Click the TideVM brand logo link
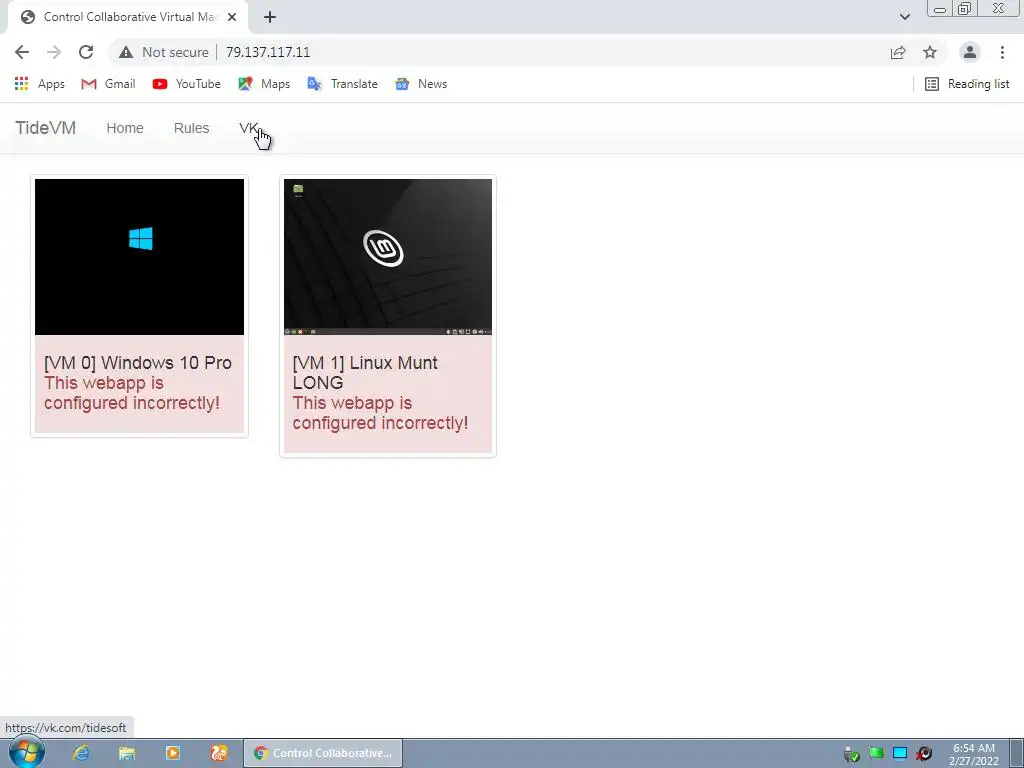The width and height of the screenshot is (1024, 768). 46,128
